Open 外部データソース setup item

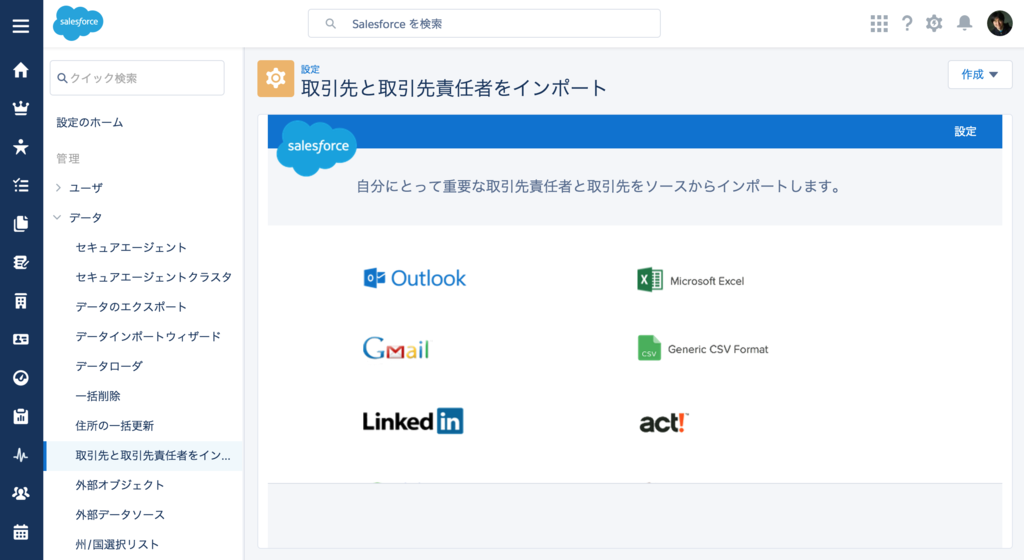[120, 514]
